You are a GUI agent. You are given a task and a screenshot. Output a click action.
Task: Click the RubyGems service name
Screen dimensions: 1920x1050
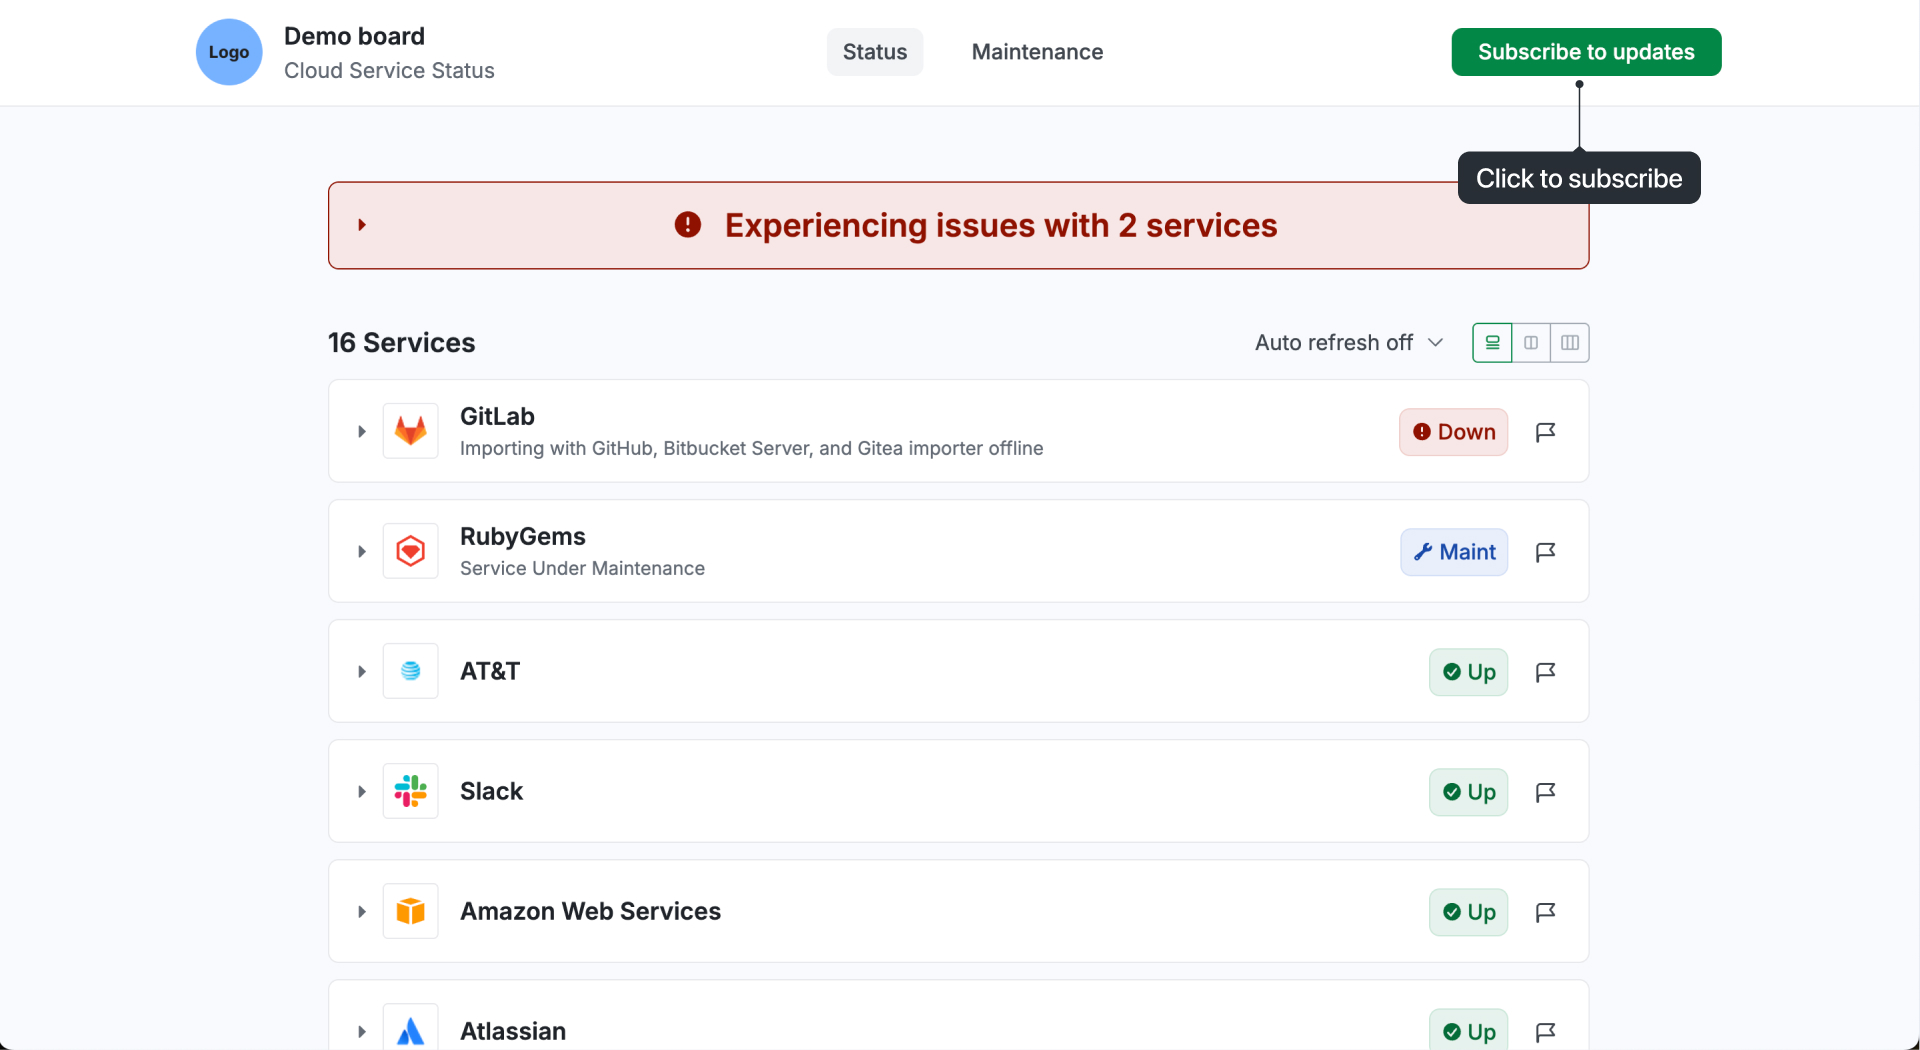pos(523,536)
